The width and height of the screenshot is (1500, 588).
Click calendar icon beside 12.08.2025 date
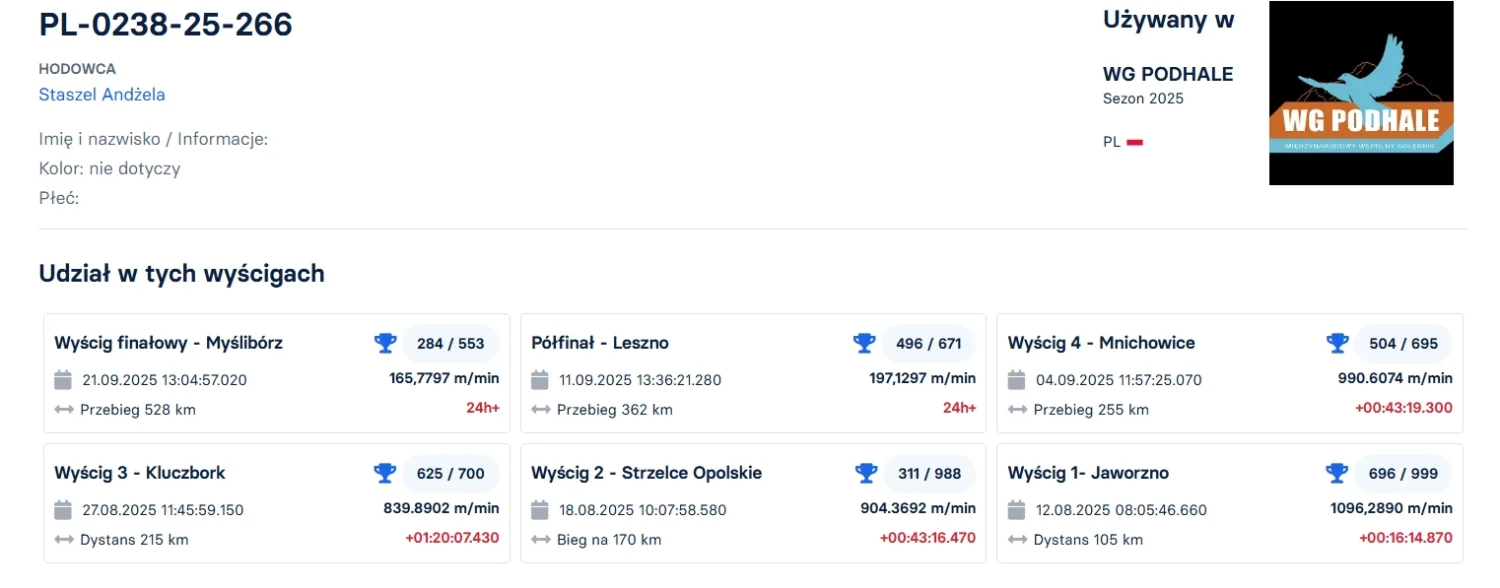1017,510
